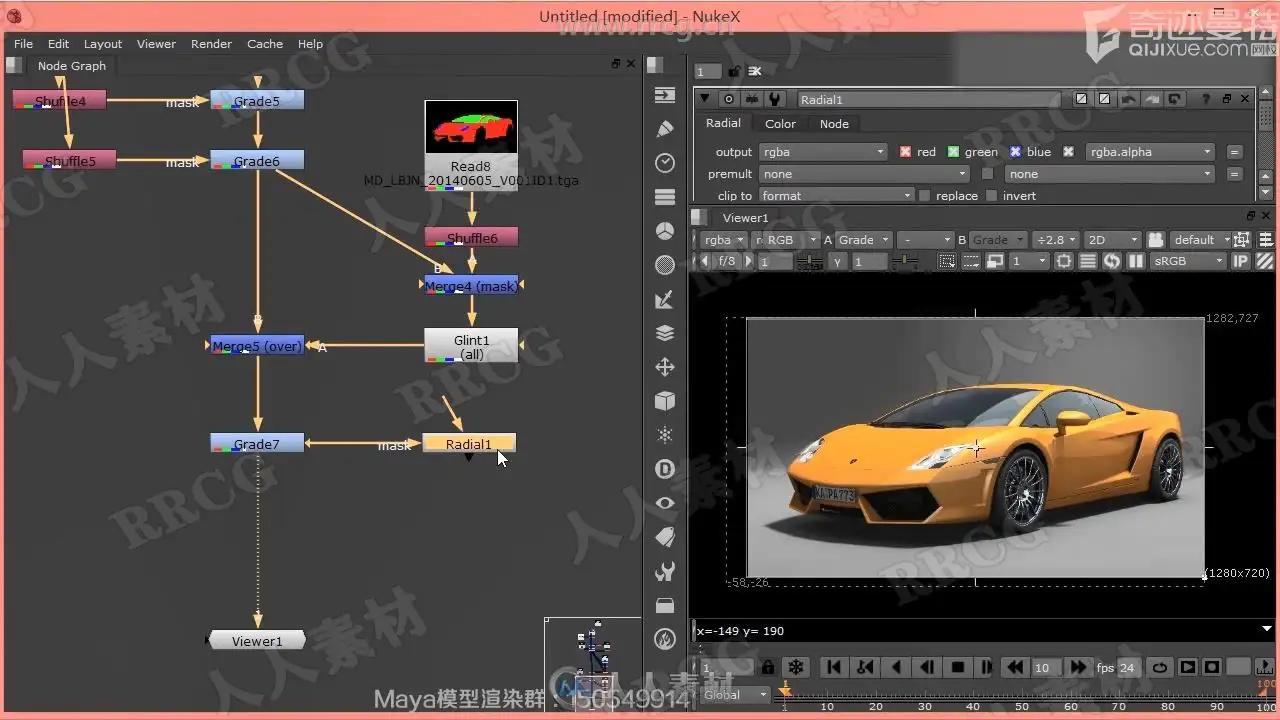
Task: Switch to the Color tab
Action: pos(780,124)
